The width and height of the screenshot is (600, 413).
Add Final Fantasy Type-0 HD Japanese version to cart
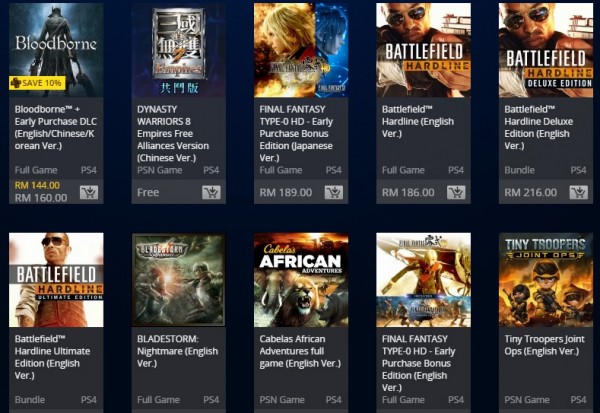tap(334, 192)
